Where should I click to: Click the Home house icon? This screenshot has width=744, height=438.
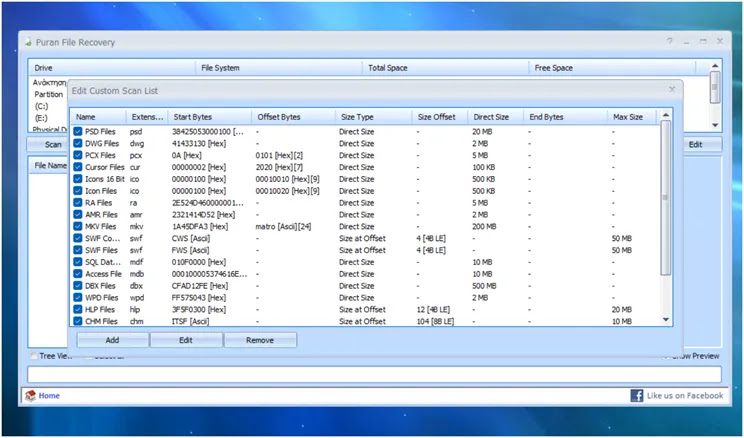(x=31, y=396)
